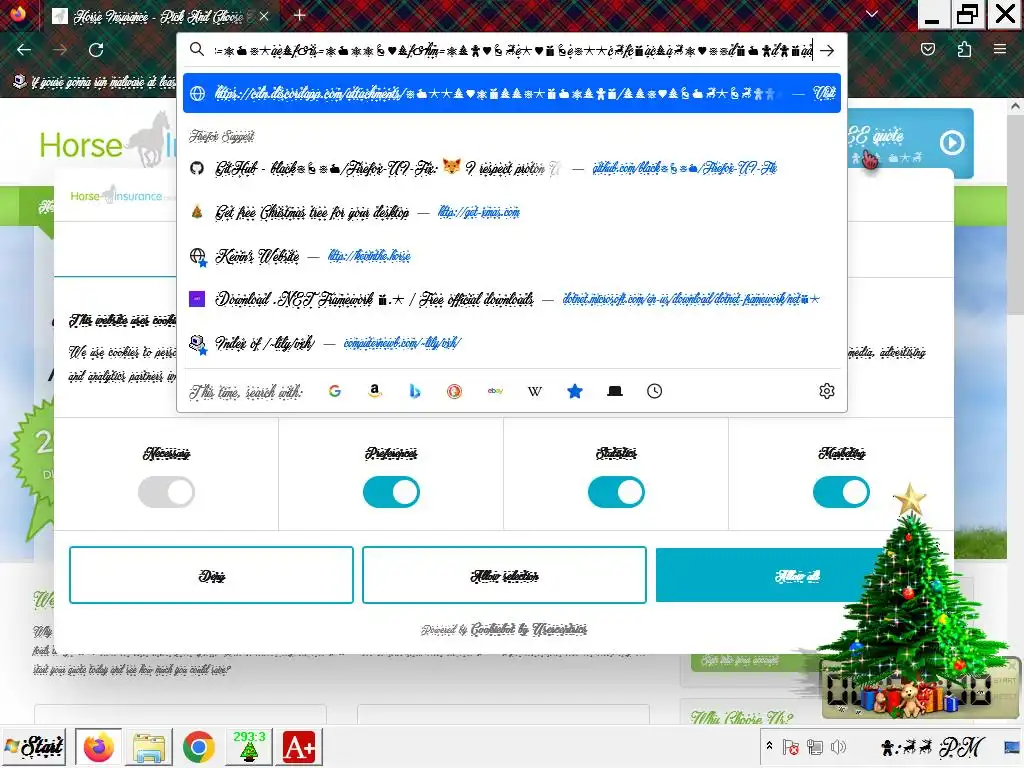Search open tabs using the tabs icon

click(x=615, y=391)
